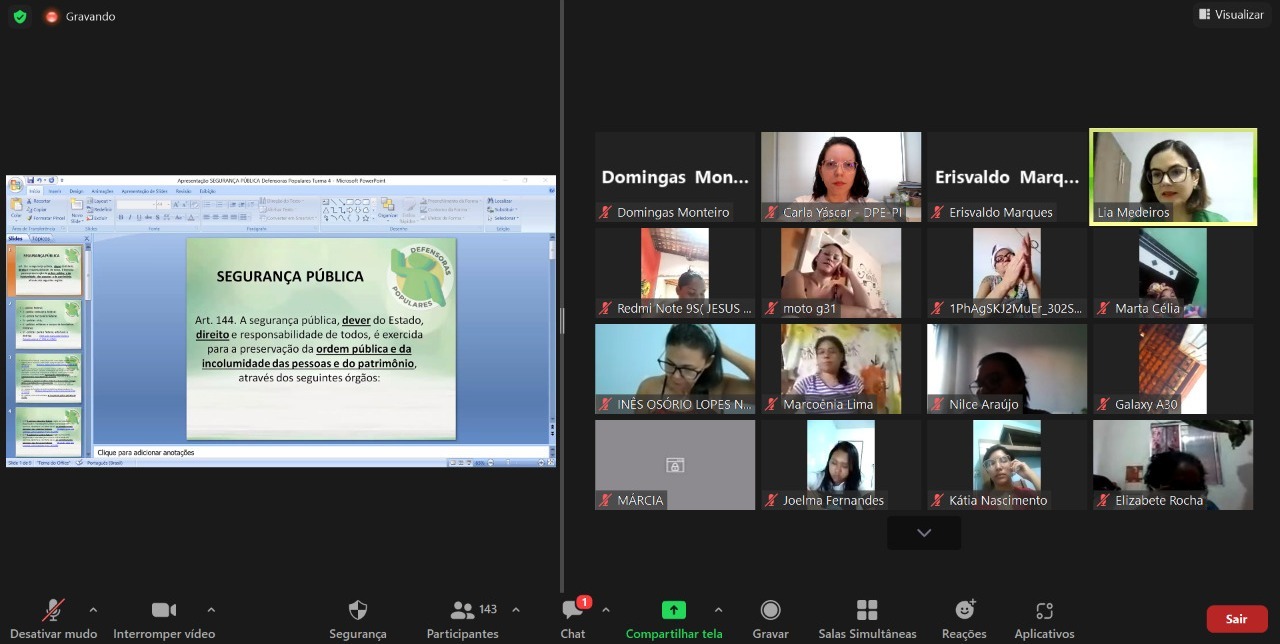Open the Segurança shield icon

point(357,611)
